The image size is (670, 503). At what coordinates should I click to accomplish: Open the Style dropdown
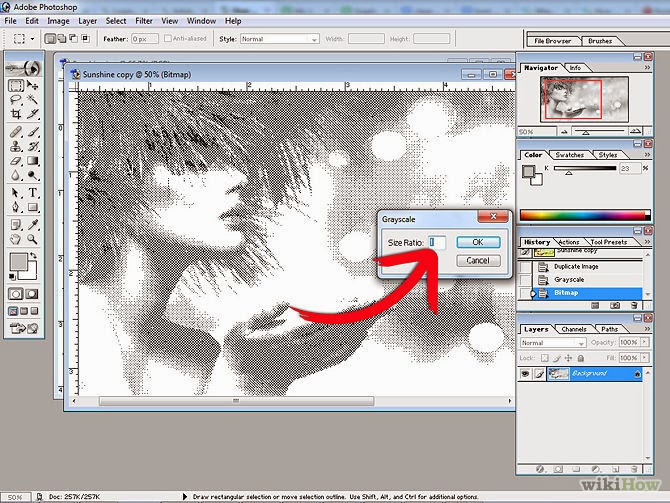(x=279, y=39)
